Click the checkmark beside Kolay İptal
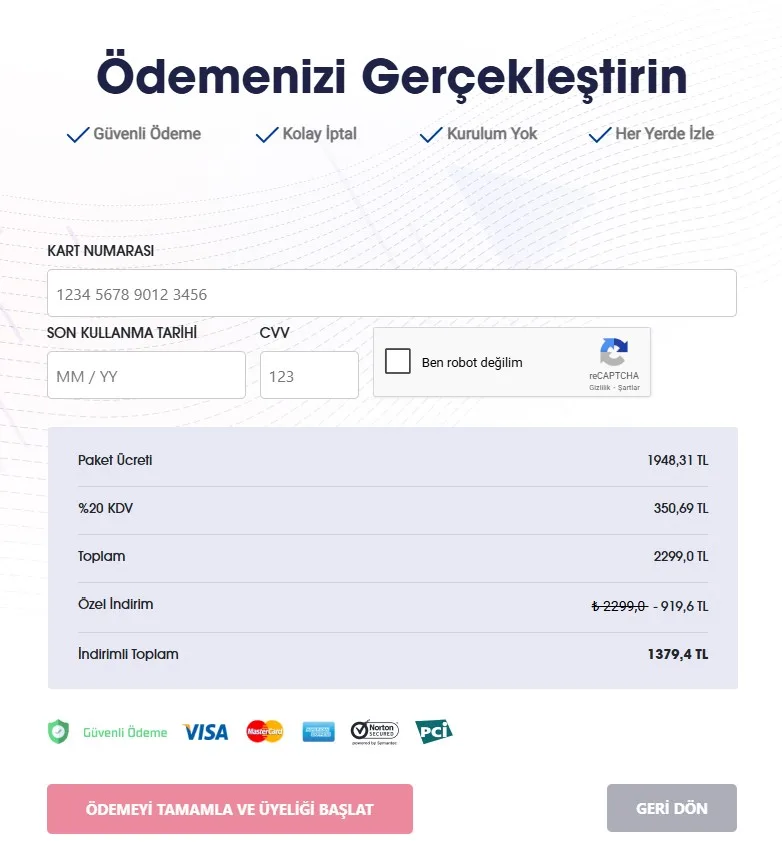This screenshot has height=842, width=782. 267,135
